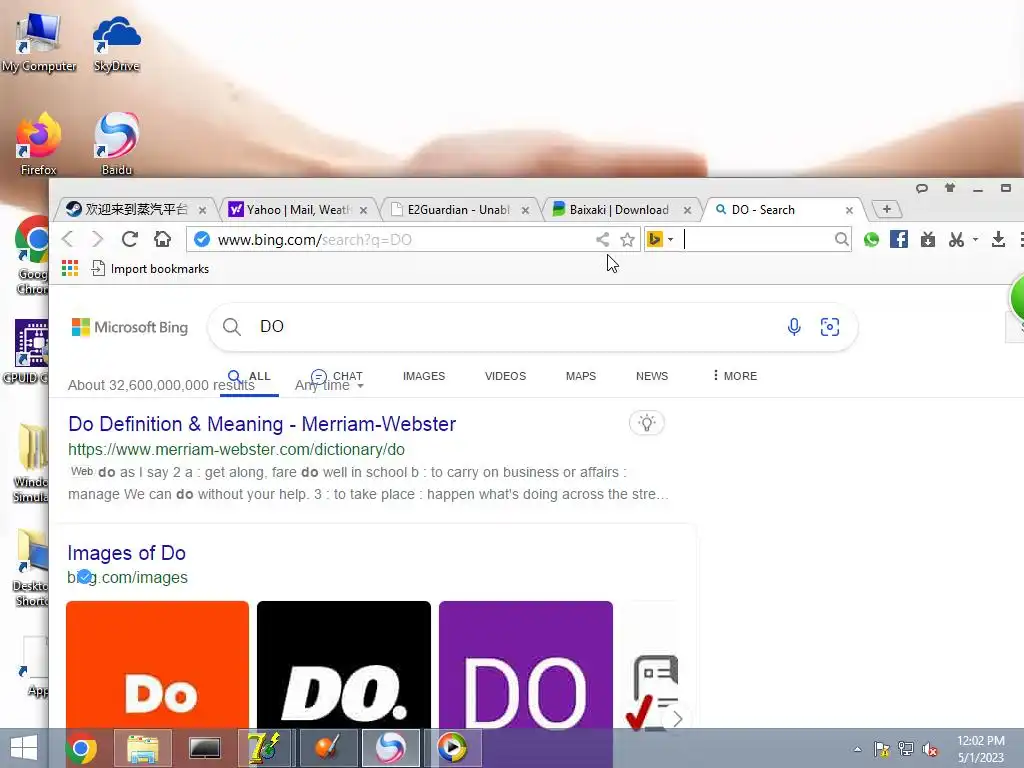Switch to the Baixaki Download tab
Viewport: 1024px width, 768px height.
click(619, 210)
